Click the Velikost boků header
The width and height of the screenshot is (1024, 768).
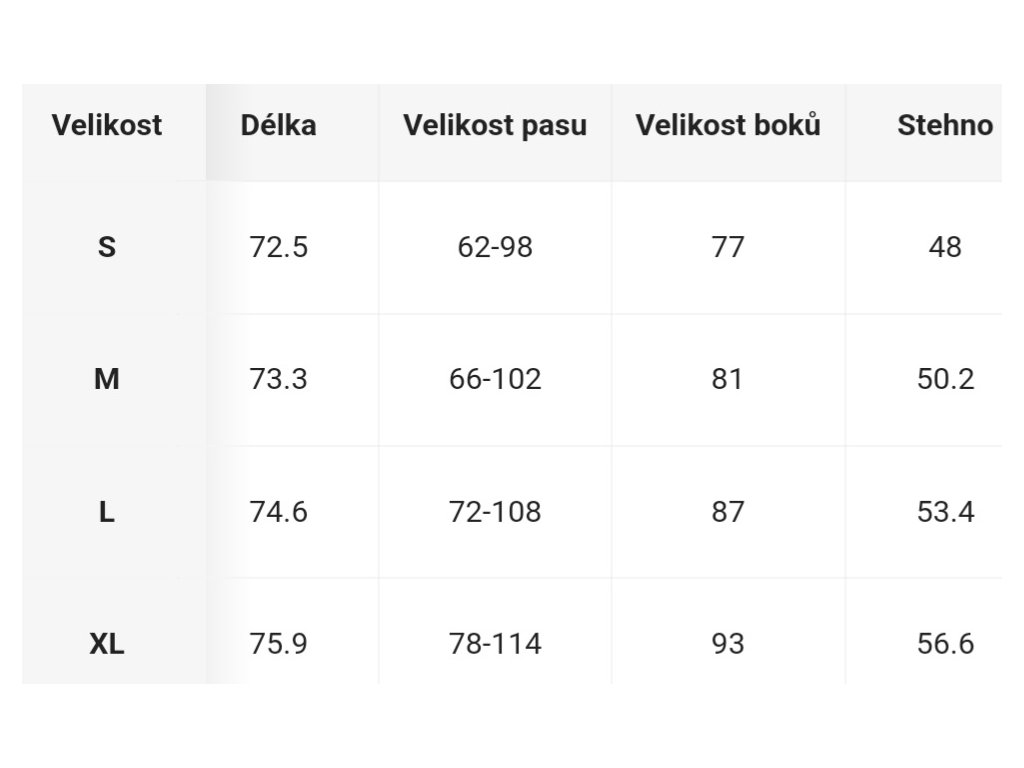click(728, 125)
